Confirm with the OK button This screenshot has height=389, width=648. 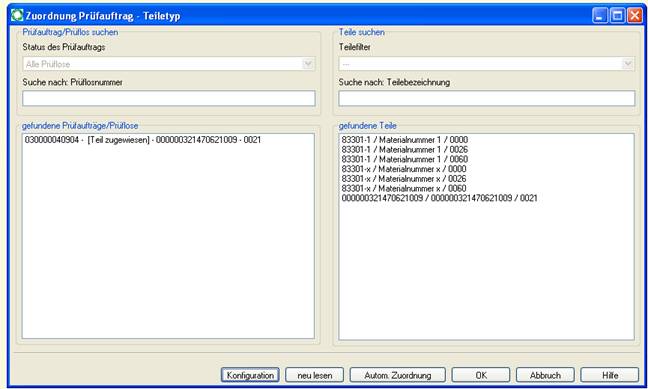481,375
